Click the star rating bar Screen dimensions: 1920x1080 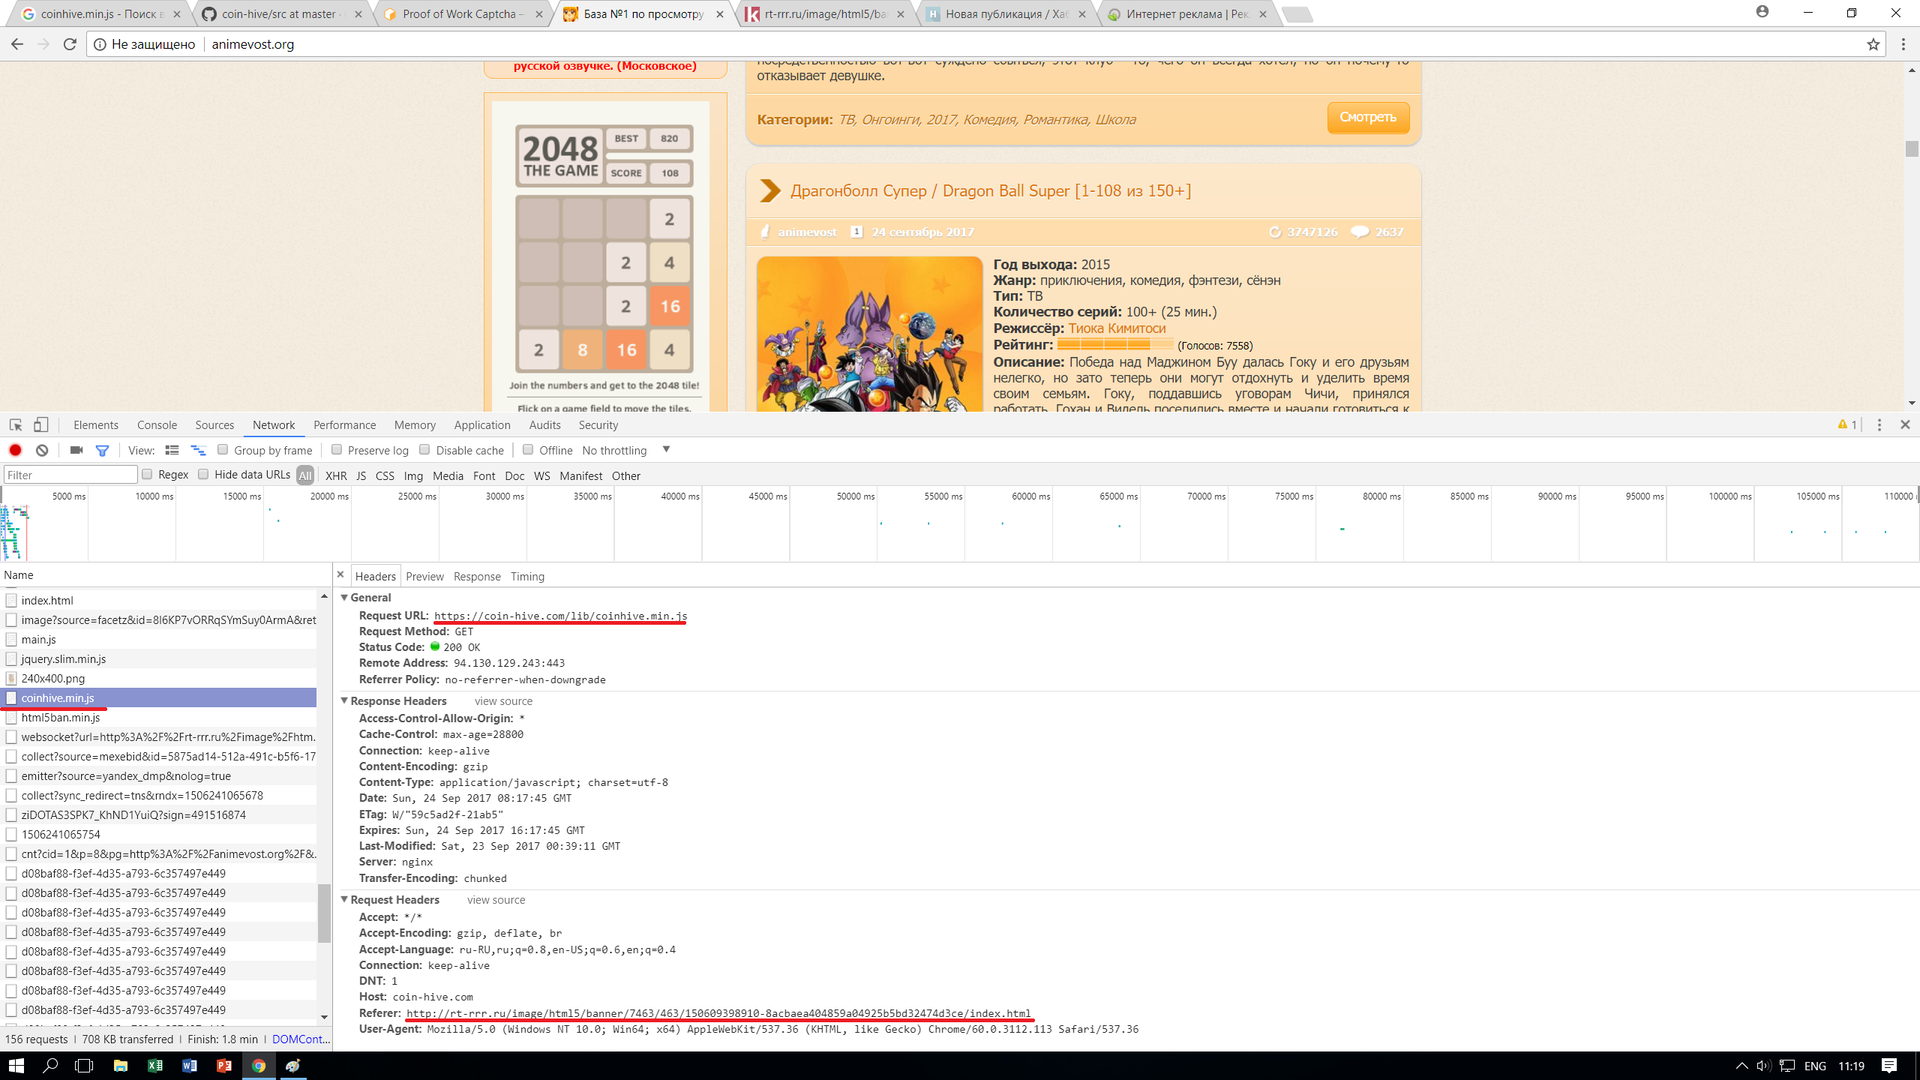[x=1114, y=345]
